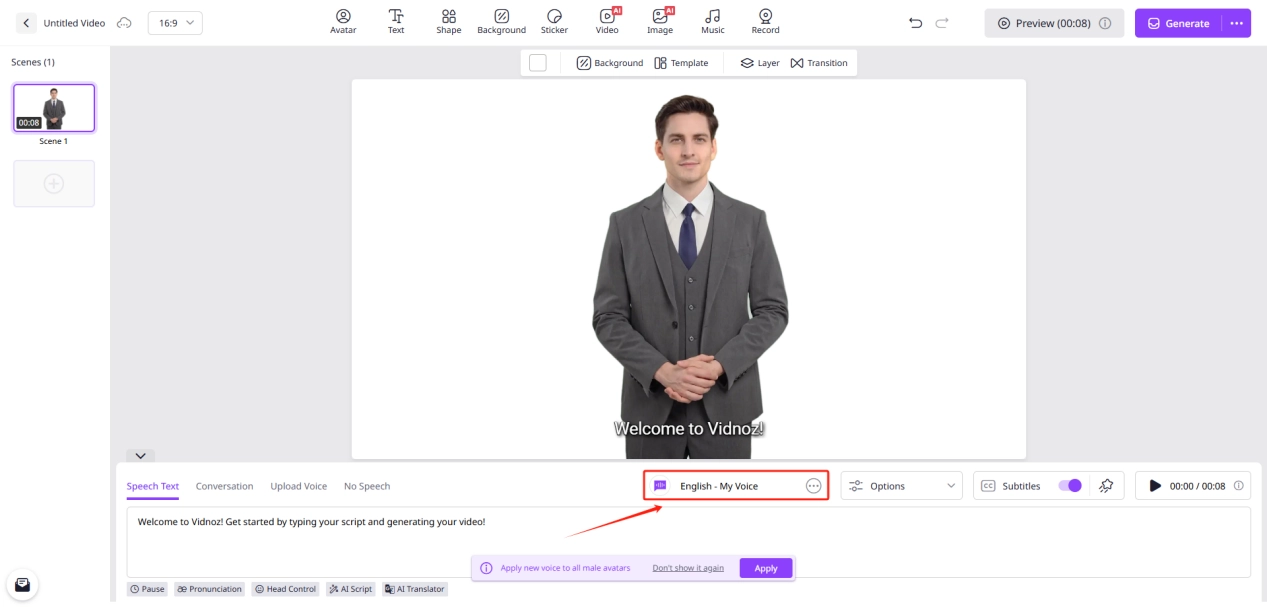Screen dimensions: 1267x607
Task: Select the Scene 1 thumbnail
Action: point(54,108)
